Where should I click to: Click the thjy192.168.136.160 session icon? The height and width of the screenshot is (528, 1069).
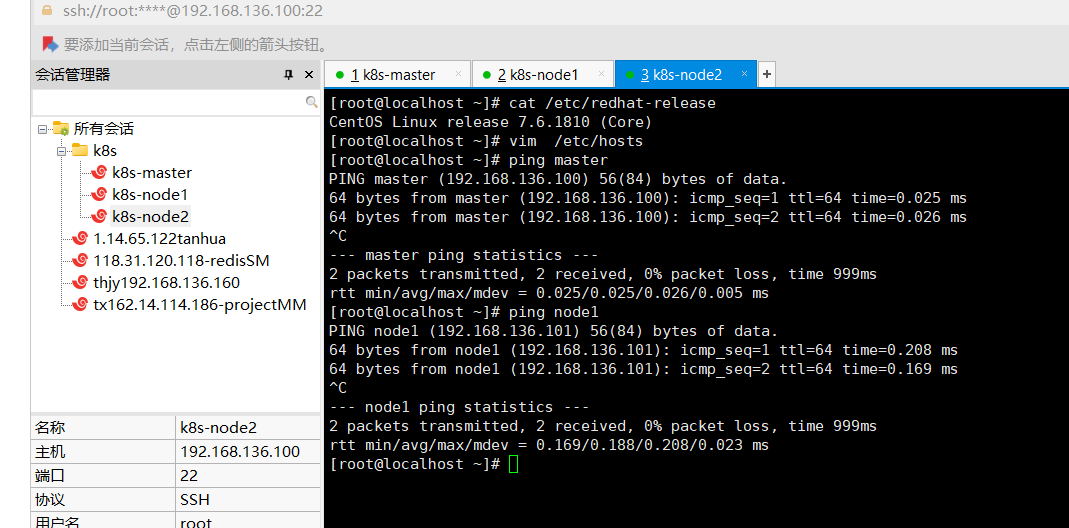click(x=80, y=282)
